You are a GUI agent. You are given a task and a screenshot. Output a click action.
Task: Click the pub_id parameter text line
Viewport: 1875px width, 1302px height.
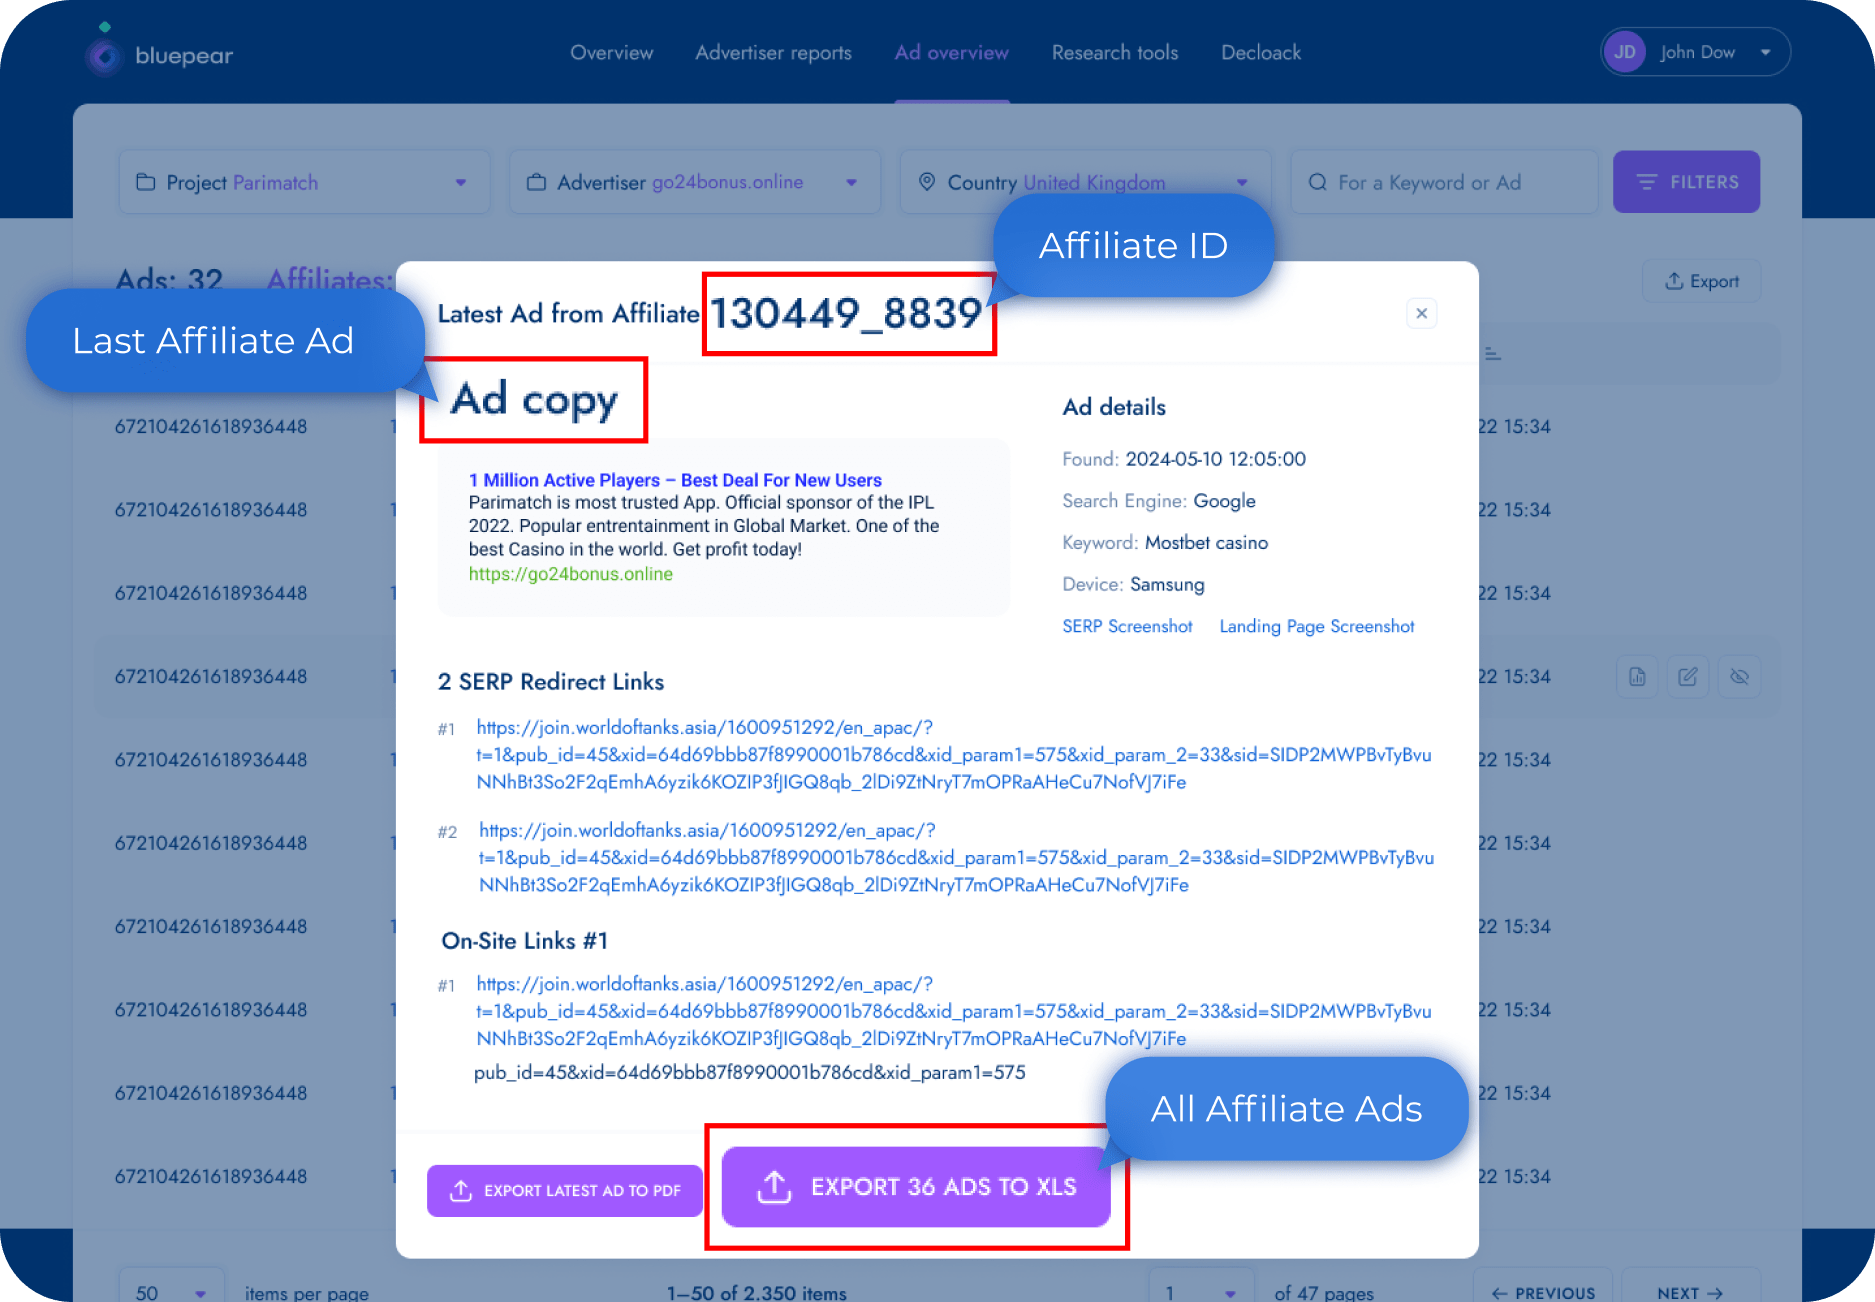(749, 1073)
